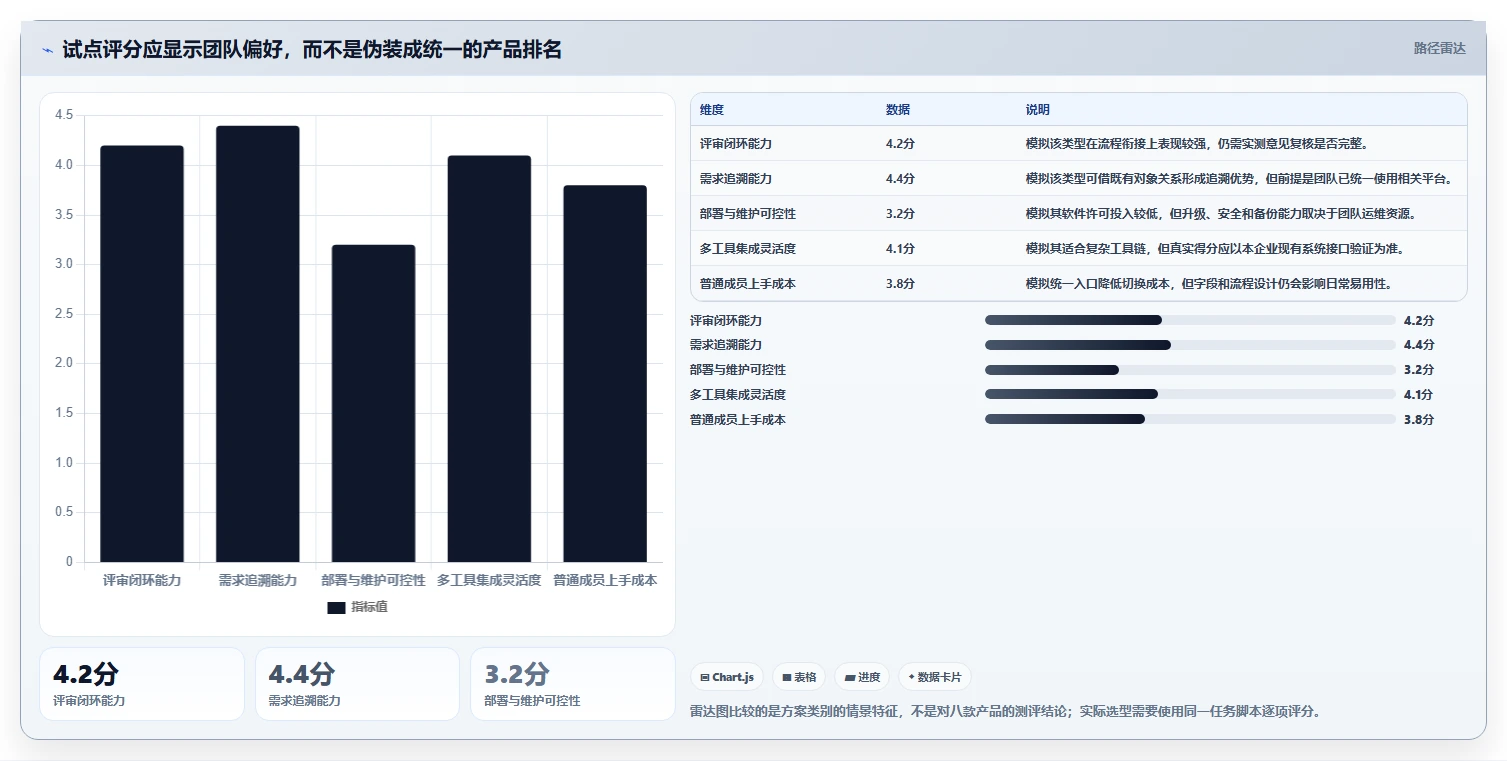Open the 3.2分 部署与维护可控性 data card
Screen dimensions: 1507x761
tap(573, 684)
